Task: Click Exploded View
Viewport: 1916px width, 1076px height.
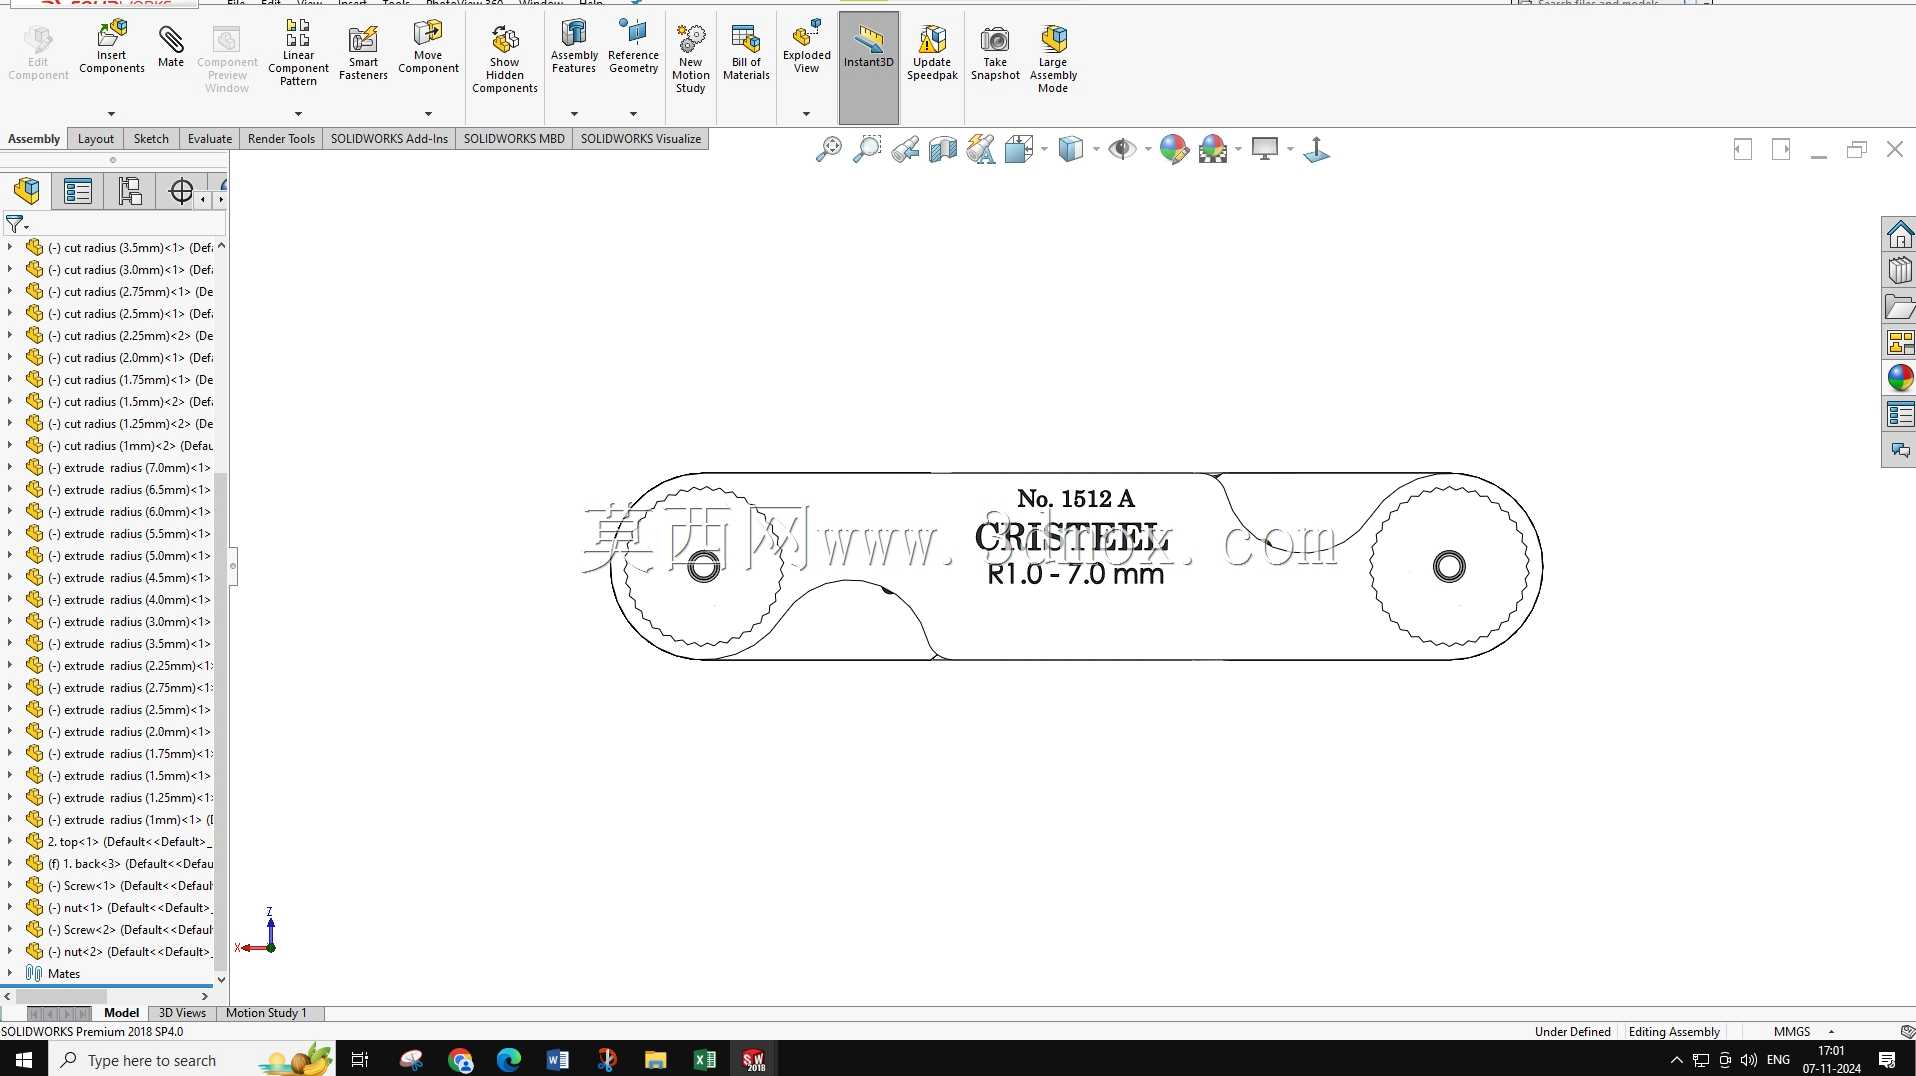Action: [x=806, y=47]
